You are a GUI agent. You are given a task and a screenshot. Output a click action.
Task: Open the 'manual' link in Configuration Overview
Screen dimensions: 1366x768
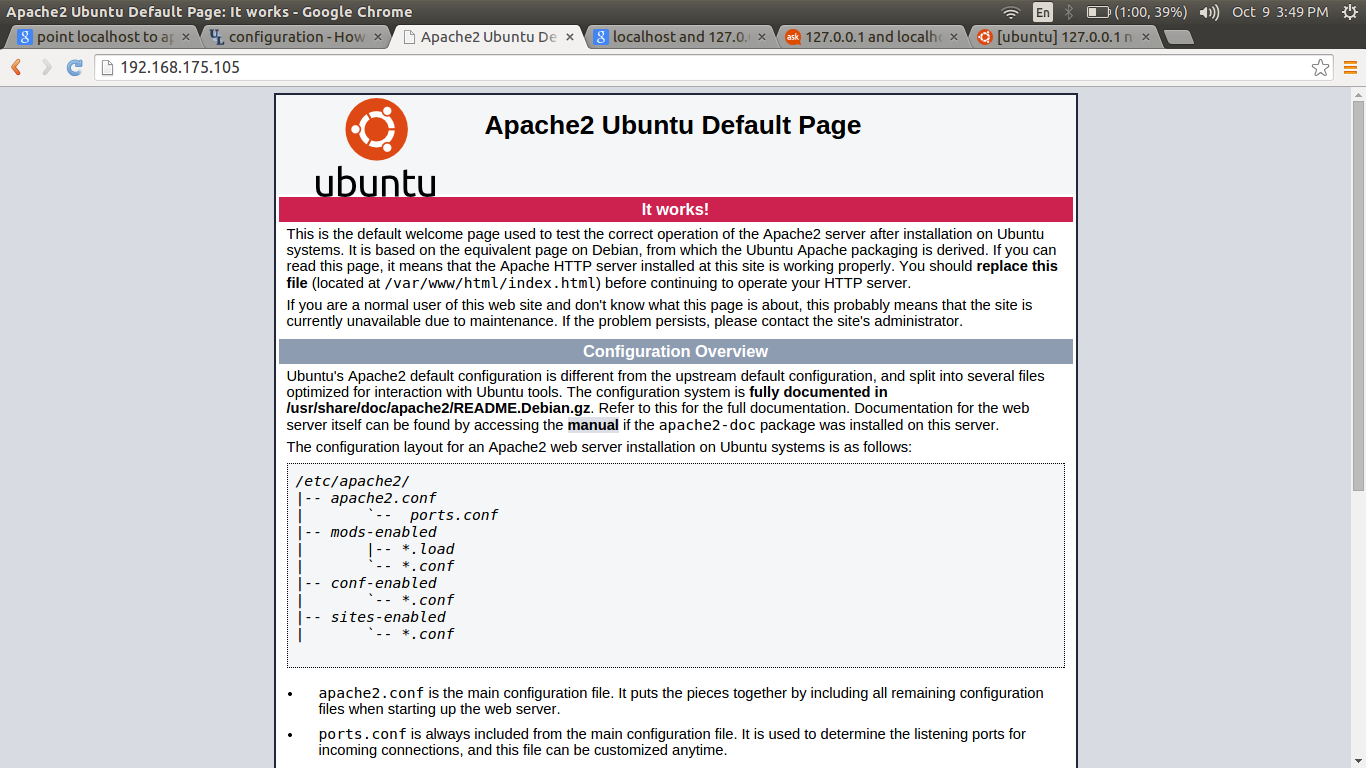pos(593,425)
